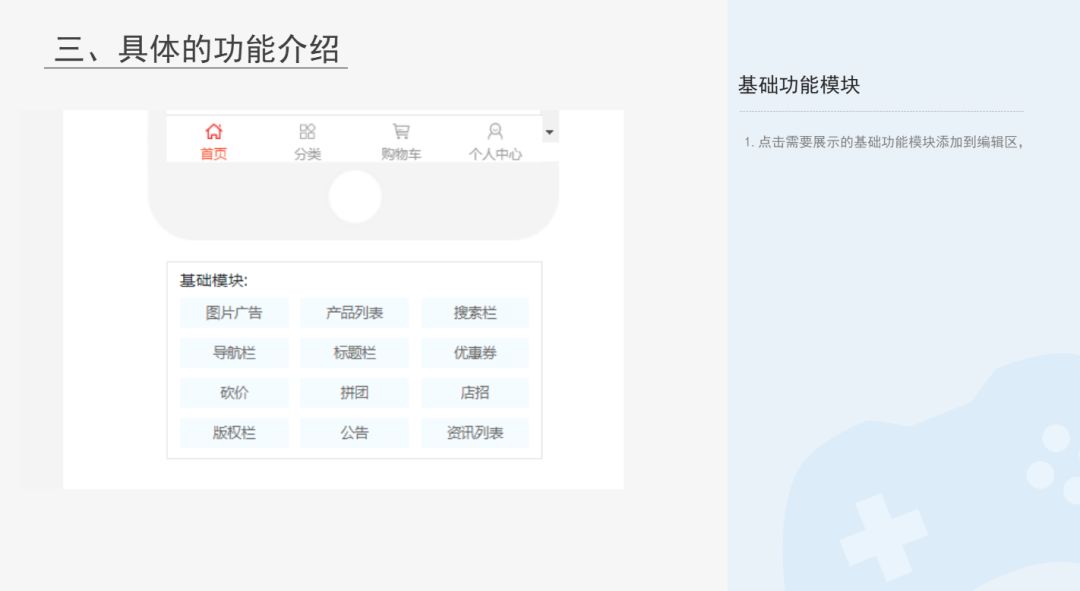Add the 产品列表 module
Viewport: 1080px width, 591px height.
[x=354, y=313]
